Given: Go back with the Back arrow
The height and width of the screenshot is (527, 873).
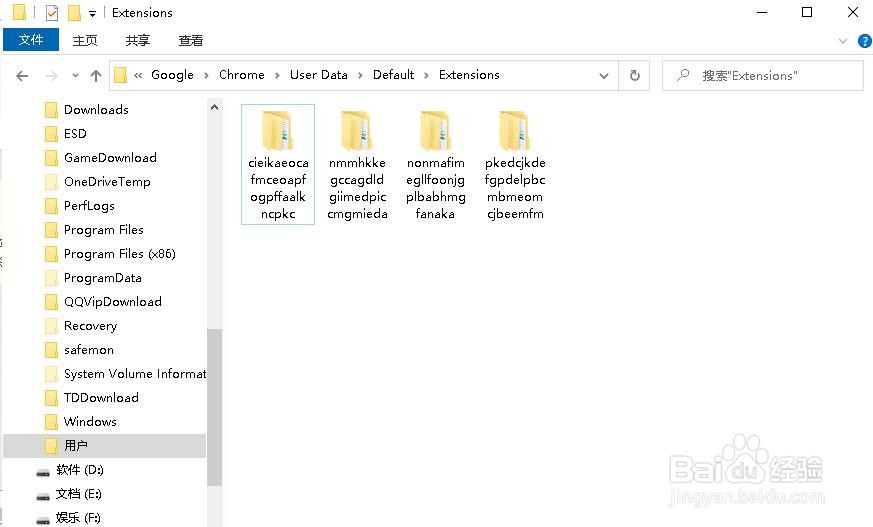Looking at the screenshot, I should 22,76.
